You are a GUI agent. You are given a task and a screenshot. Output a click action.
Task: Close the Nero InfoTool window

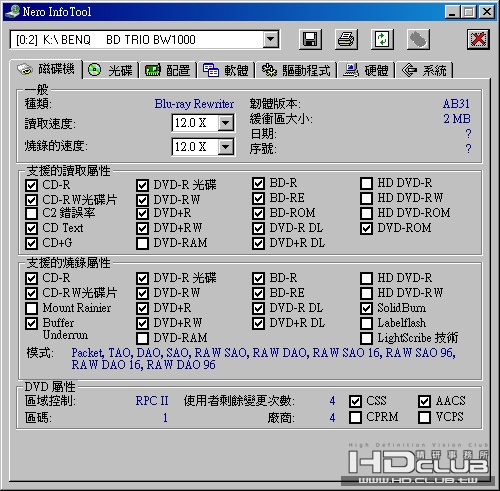(x=487, y=12)
